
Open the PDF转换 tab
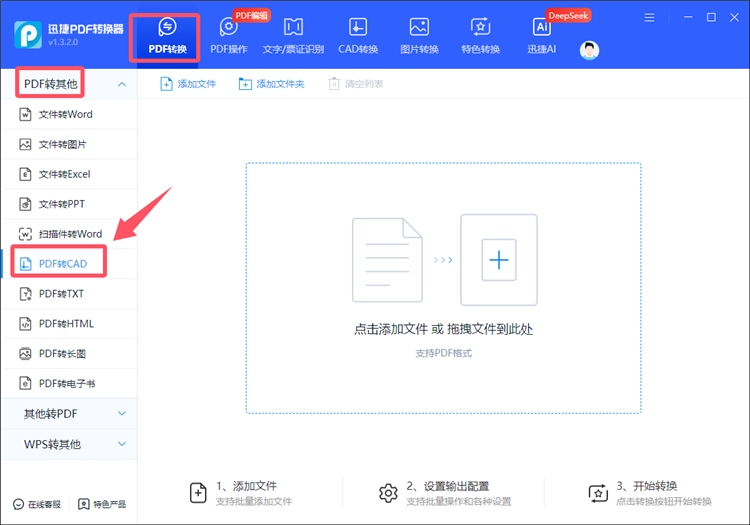pyautogui.click(x=167, y=37)
